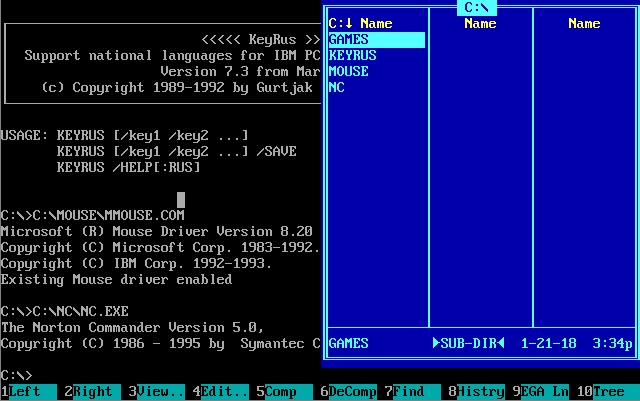640x401 pixels.
Task: Click the 6DeComp function key button
Action: [348, 392]
